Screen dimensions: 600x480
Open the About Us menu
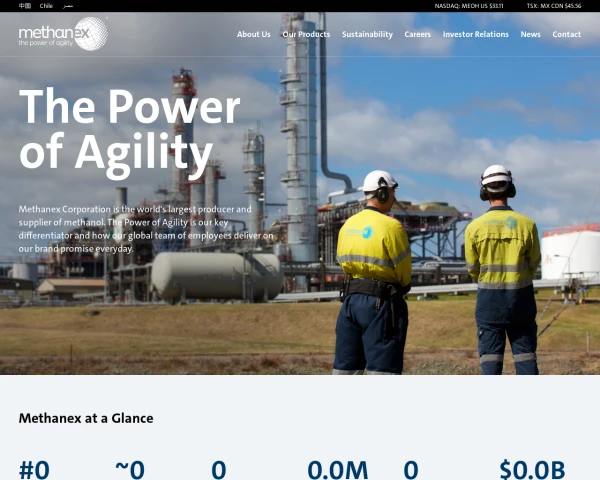pos(253,34)
